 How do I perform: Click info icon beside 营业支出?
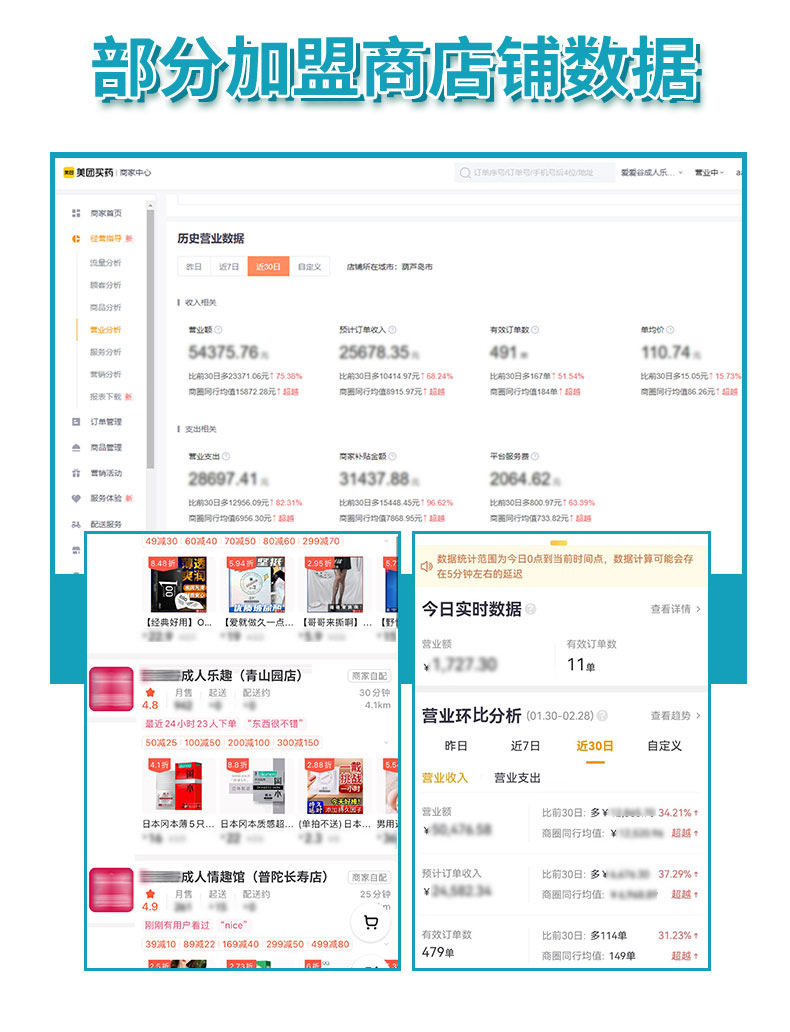tap(226, 456)
